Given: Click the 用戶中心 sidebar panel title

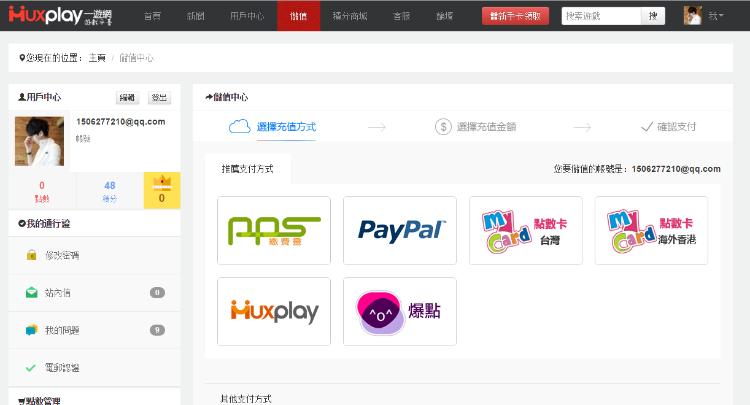Looking at the screenshot, I should (44, 97).
